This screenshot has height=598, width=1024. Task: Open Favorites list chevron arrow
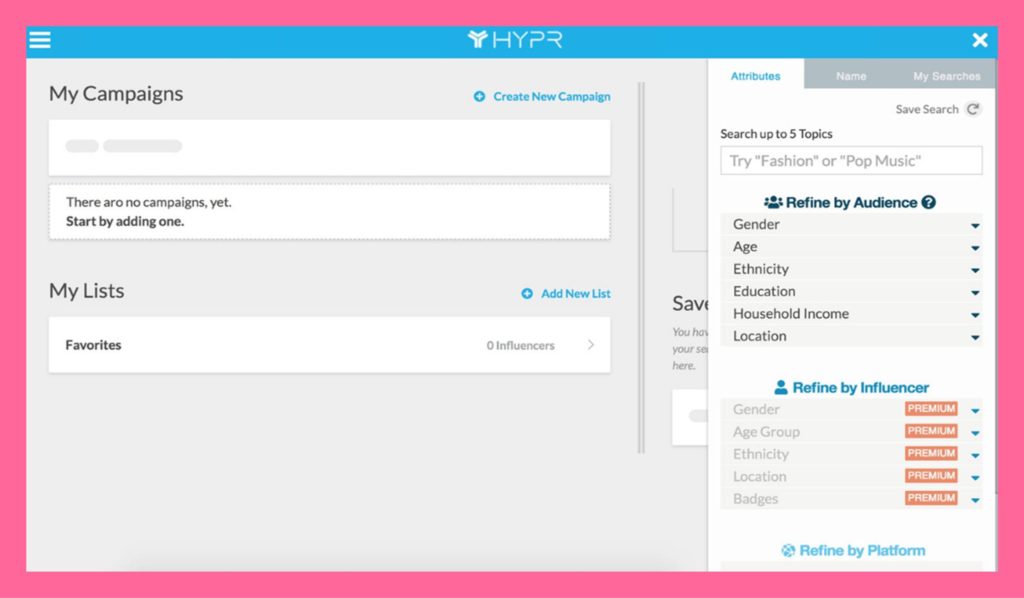(x=591, y=345)
